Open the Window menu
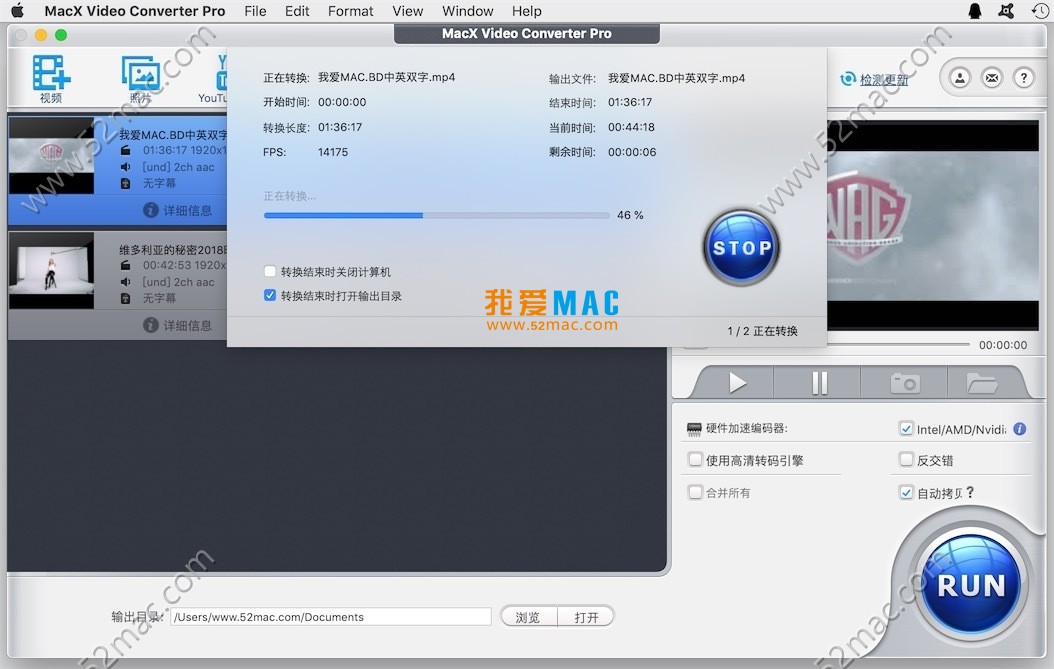Screen dimensions: 1054x669 468,11
